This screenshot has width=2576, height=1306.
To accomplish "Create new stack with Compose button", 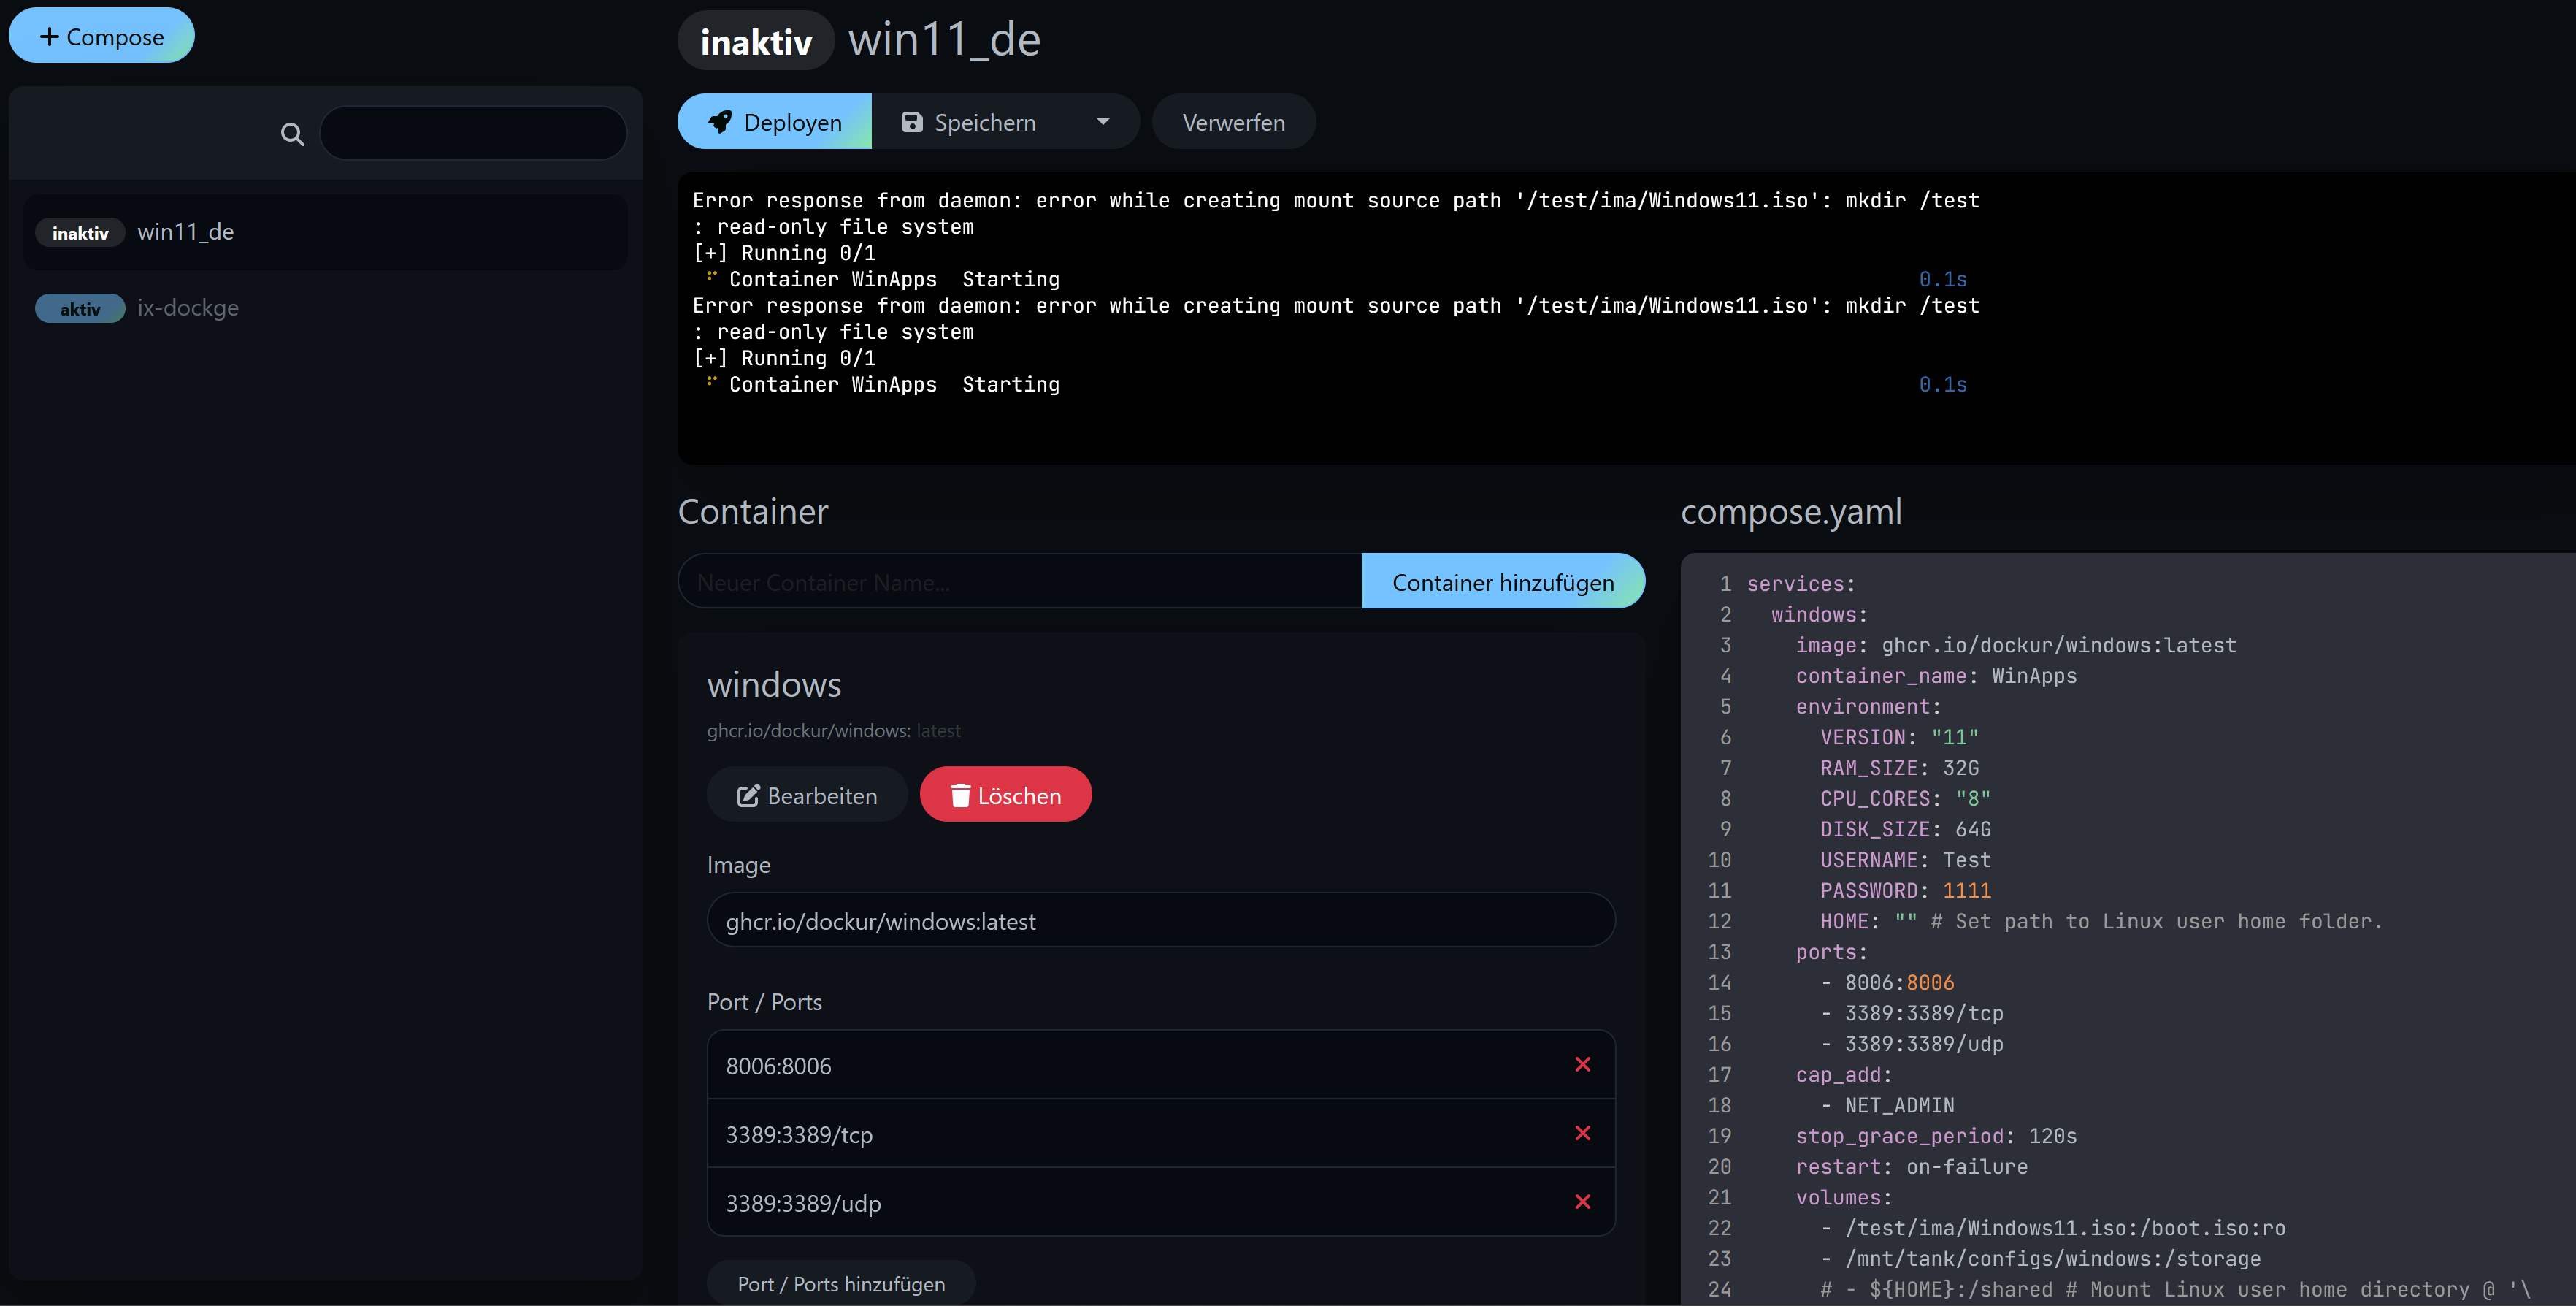I will pos(101,36).
